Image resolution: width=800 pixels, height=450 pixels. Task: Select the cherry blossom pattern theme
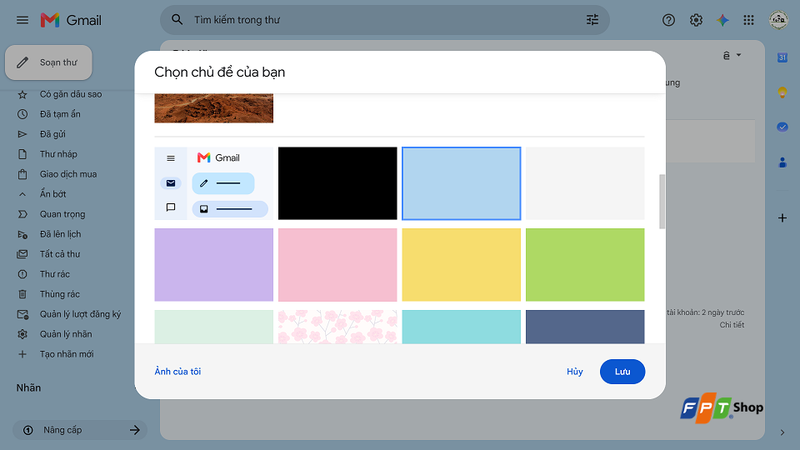337,327
